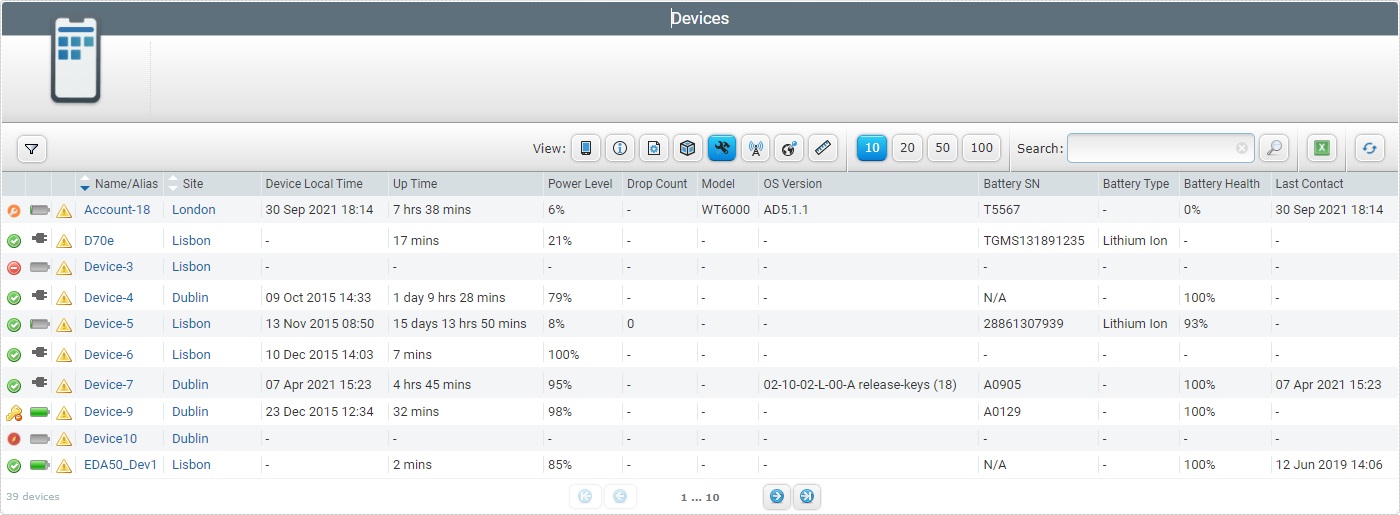Open the Device10 device link
This screenshot has width=1400, height=515.
pos(110,439)
